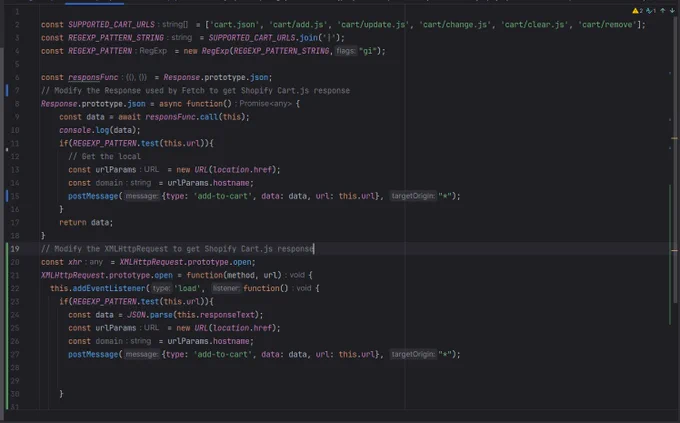
Task: Click the "Promise<any>" return type hint on line 8
Action: pyautogui.click(x=266, y=104)
